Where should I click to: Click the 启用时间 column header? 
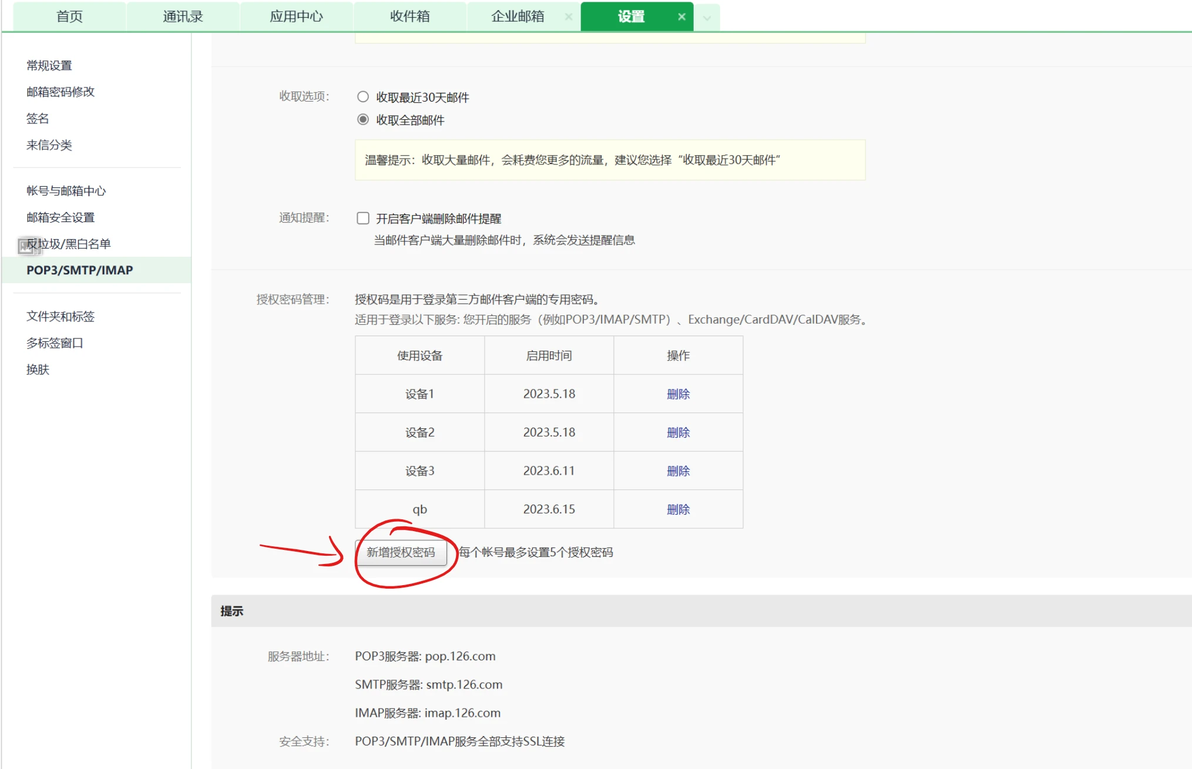[549, 356]
